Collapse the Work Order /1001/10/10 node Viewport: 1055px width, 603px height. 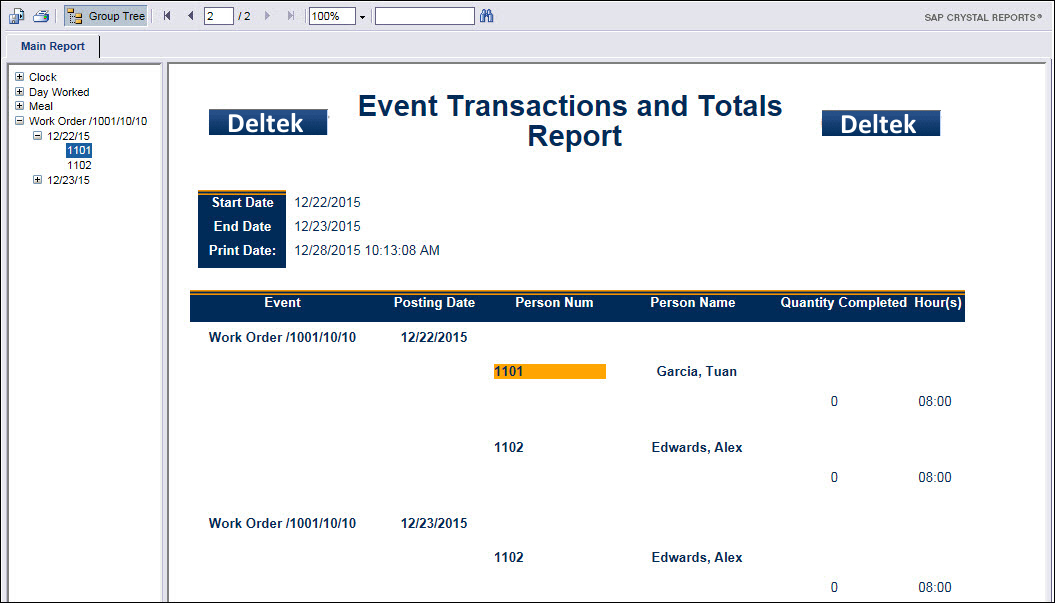click(x=20, y=121)
